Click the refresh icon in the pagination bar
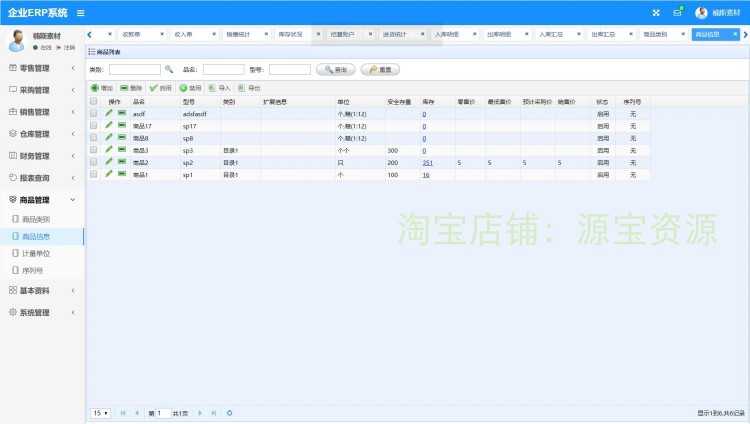The width and height of the screenshot is (750, 424). (230, 413)
